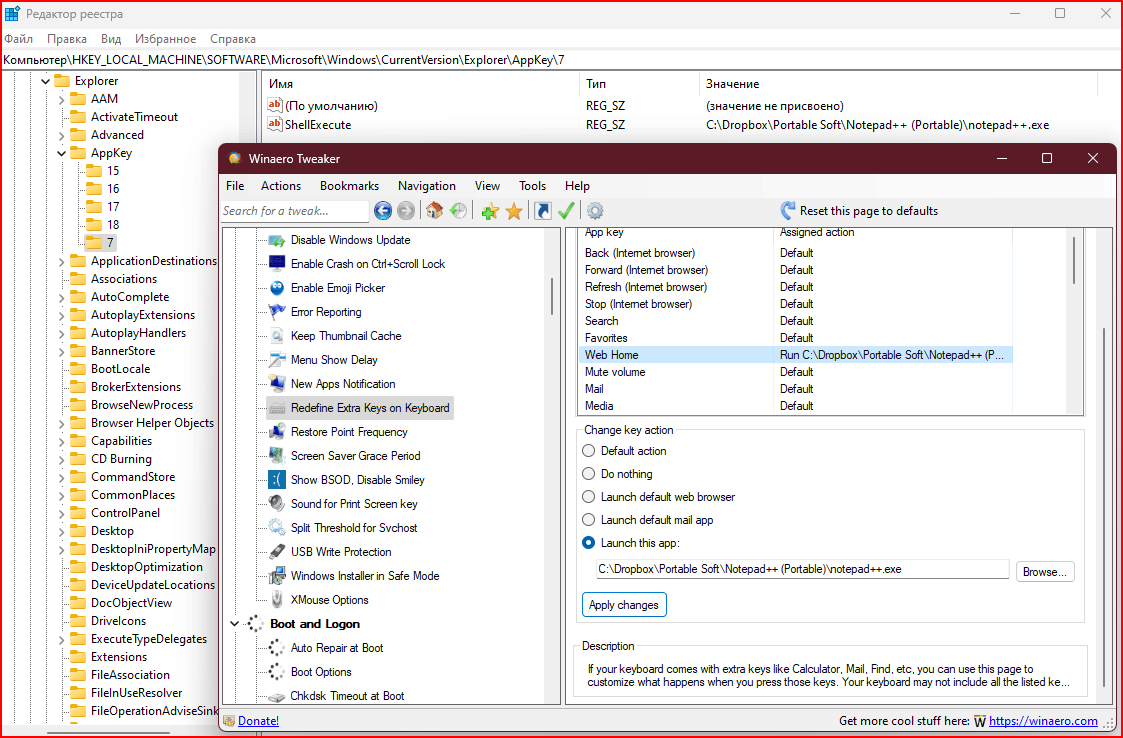Open the Bookmarks menu
The height and width of the screenshot is (738, 1123).
point(350,186)
